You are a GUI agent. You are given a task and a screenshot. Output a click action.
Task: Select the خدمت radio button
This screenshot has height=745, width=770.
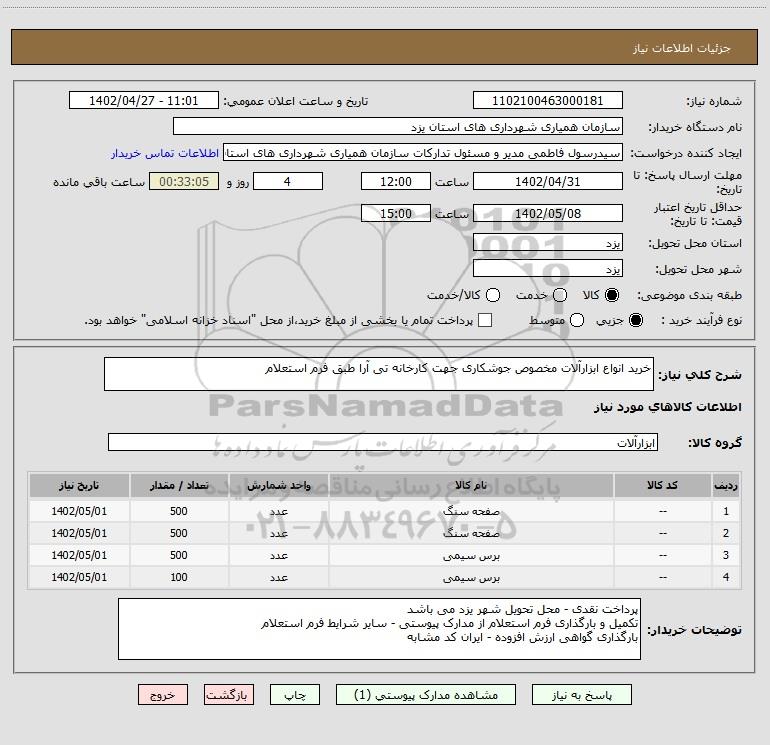[x=560, y=295]
